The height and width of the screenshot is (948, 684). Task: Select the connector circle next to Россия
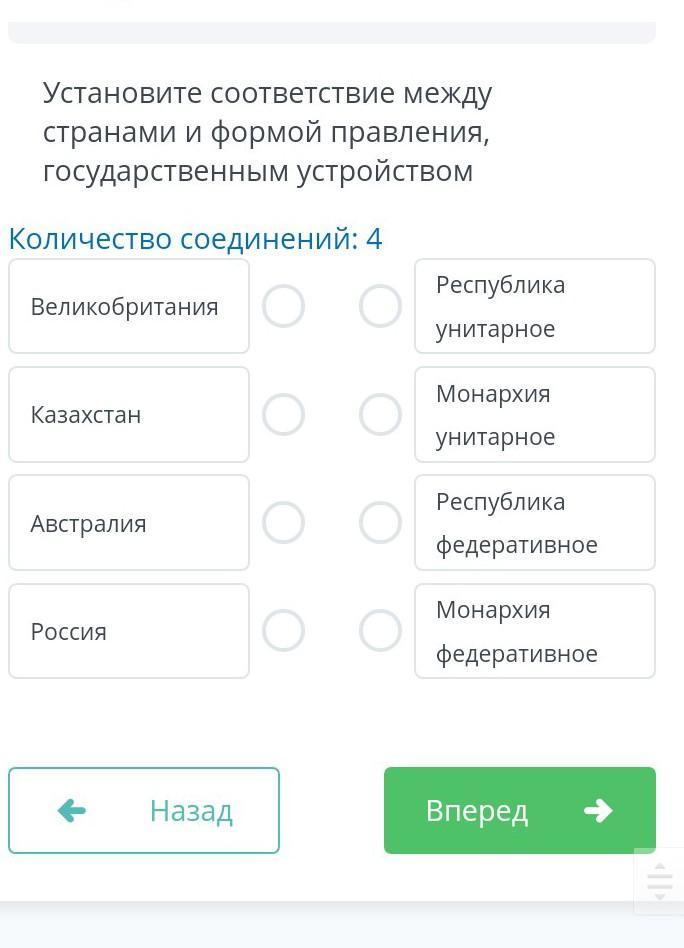coord(283,631)
